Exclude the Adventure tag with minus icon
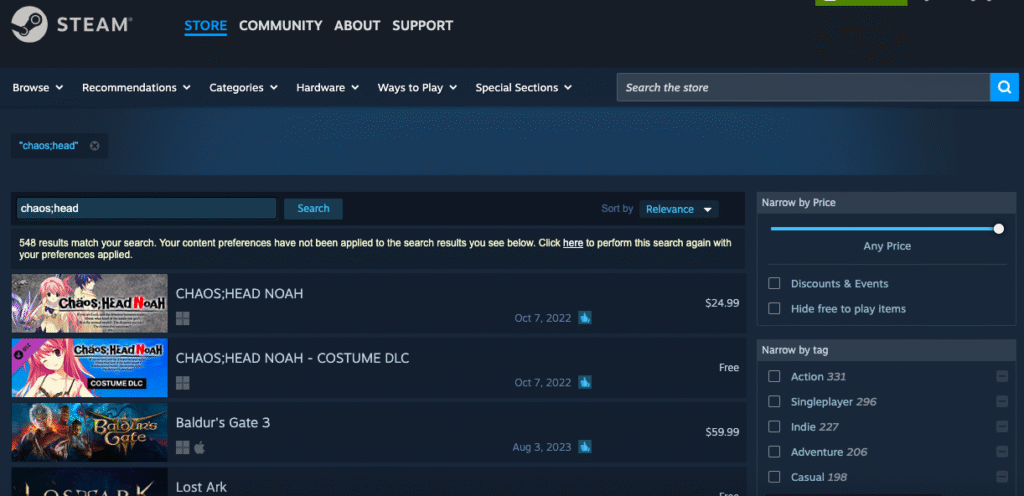Image resolution: width=1024 pixels, height=496 pixels. click(1002, 452)
